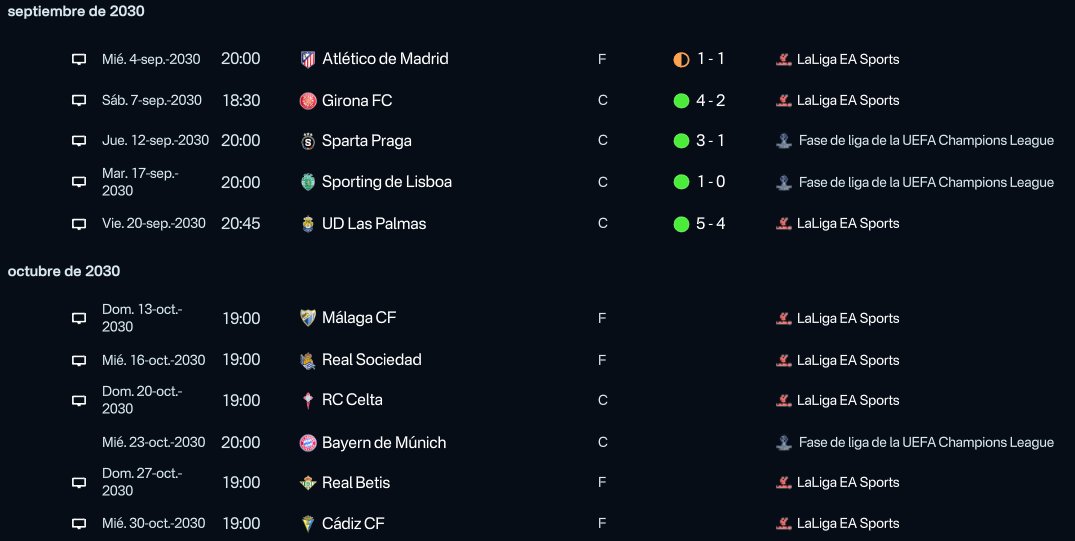This screenshot has width=1075, height=541.
Task: View the 4 - 2 match result against Girona
Action: pyautogui.click(x=710, y=100)
